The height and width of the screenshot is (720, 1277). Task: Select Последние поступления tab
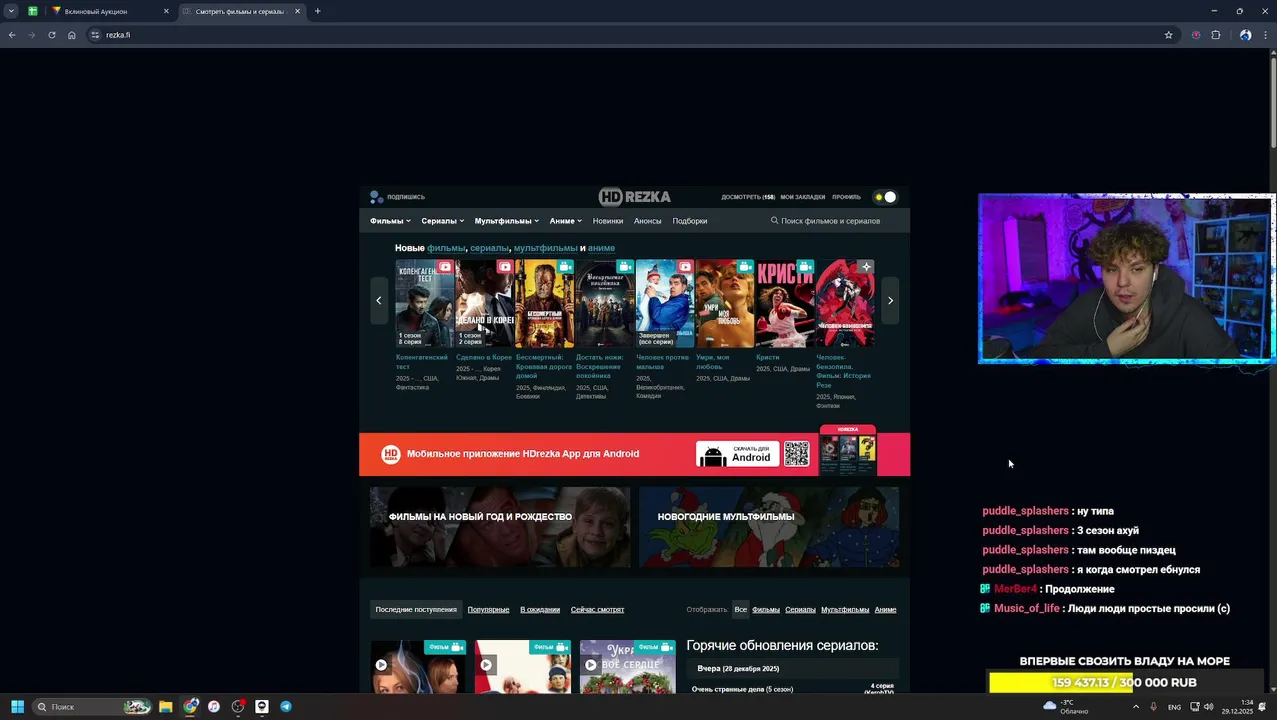416,609
